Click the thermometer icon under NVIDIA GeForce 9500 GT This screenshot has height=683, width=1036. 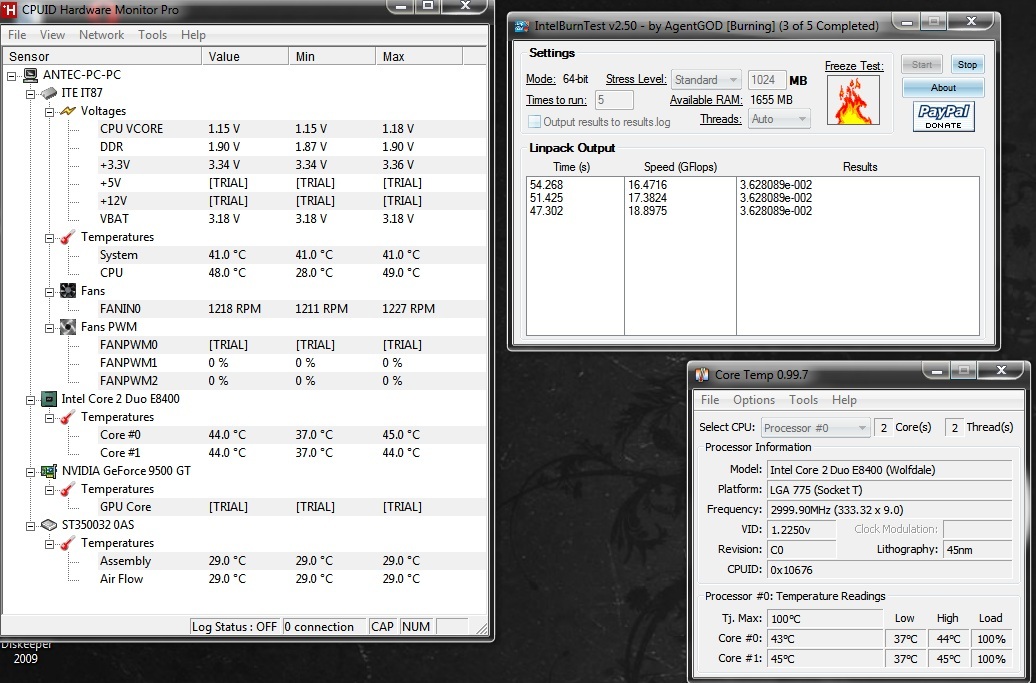[x=68, y=489]
